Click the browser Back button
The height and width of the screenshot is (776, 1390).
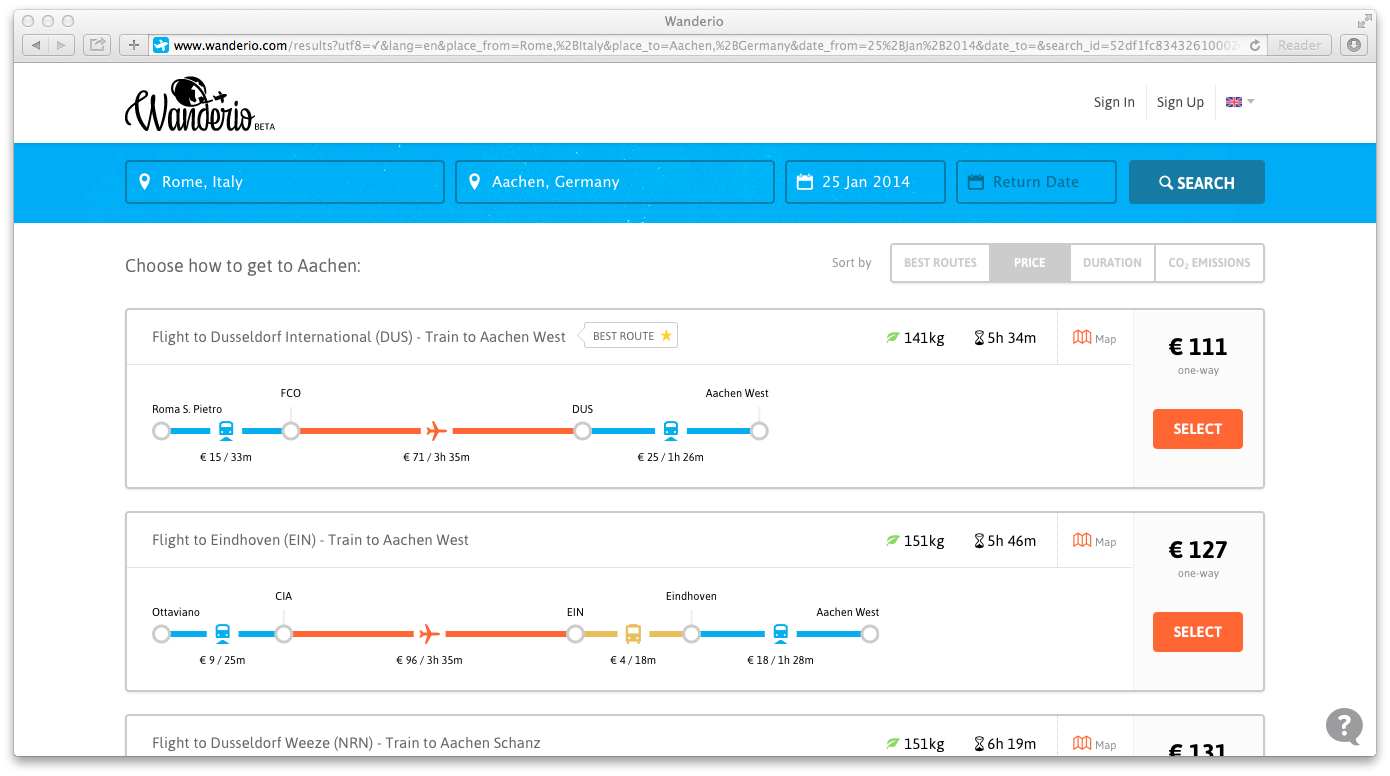pyautogui.click(x=36, y=45)
